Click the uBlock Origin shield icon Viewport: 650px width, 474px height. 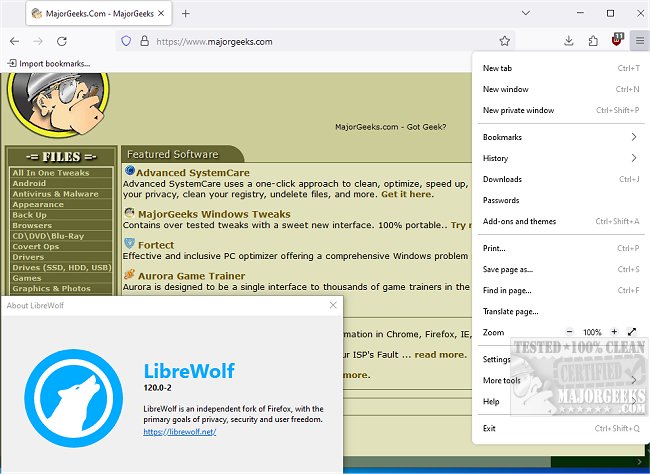pyautogui.click(x=617, y=41)
